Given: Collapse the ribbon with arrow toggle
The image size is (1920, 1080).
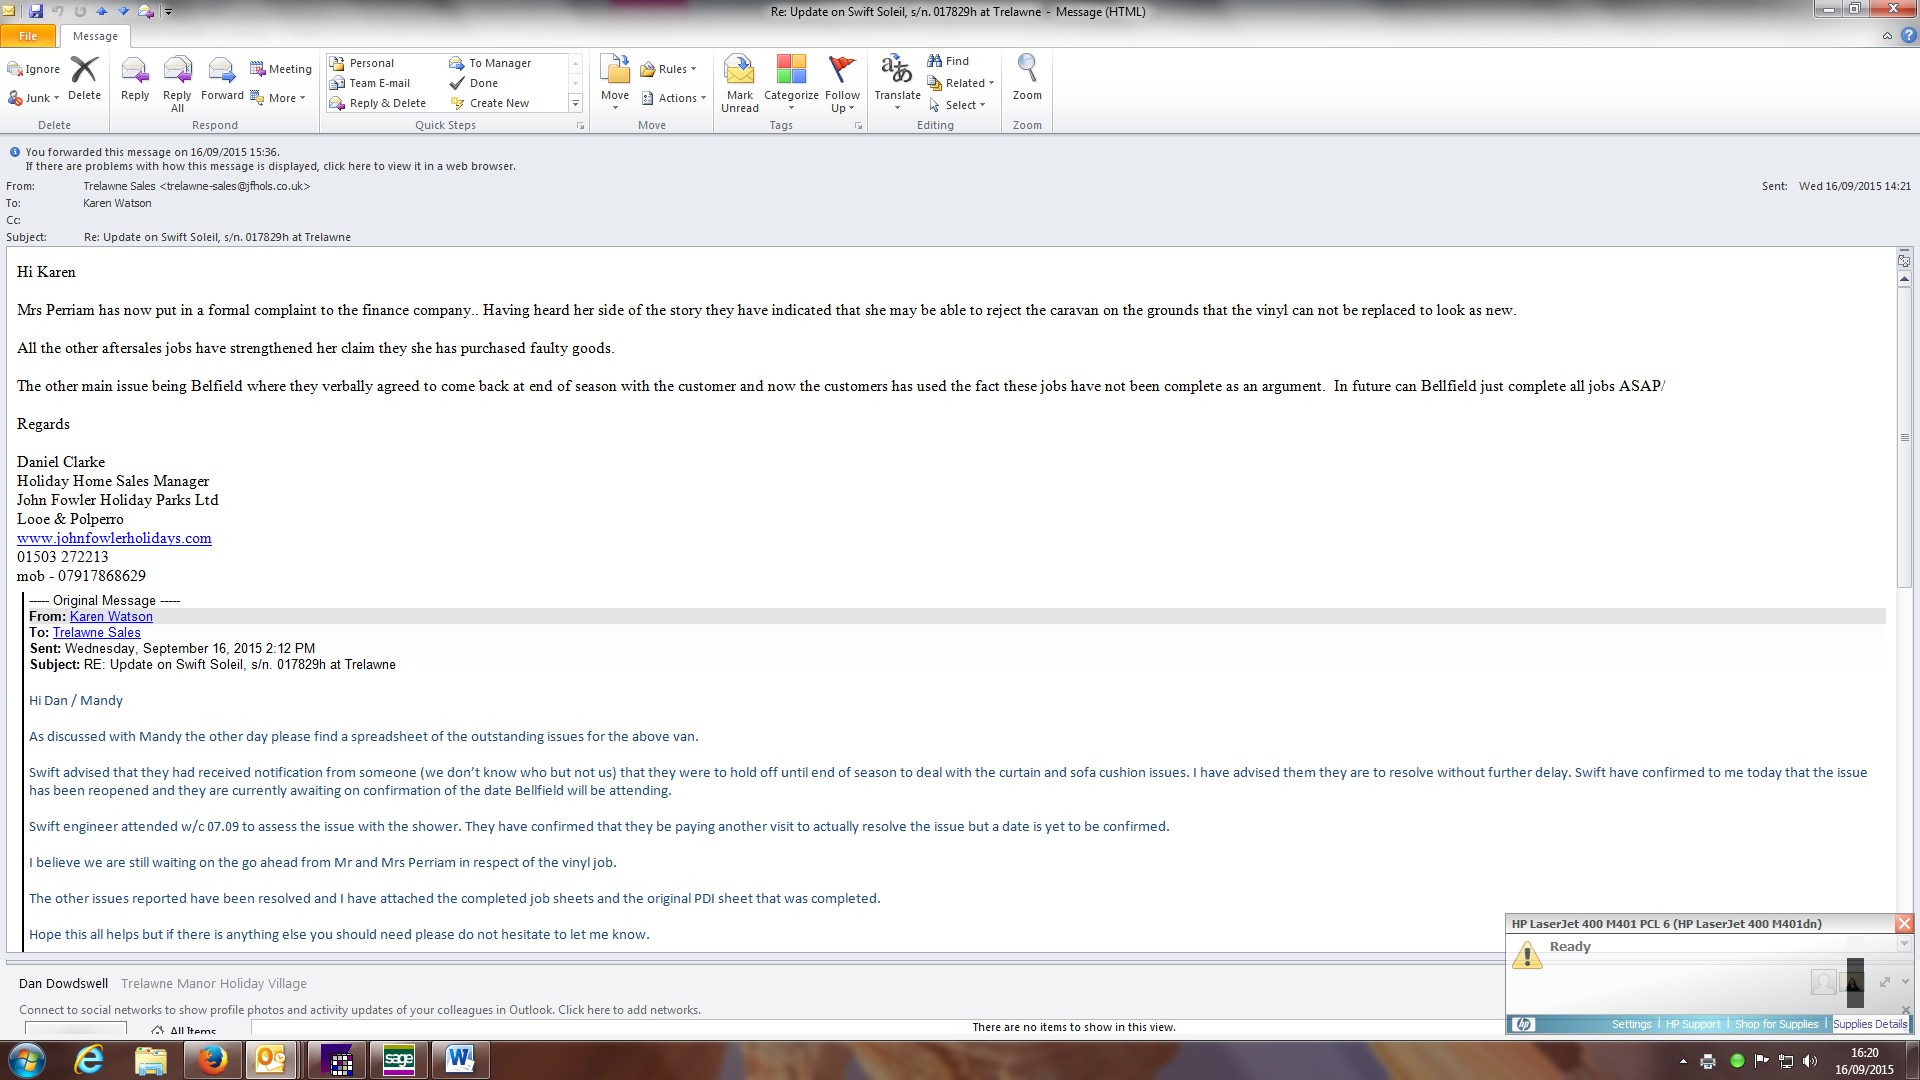Looking at the screenshot, I should (1887, 36).
